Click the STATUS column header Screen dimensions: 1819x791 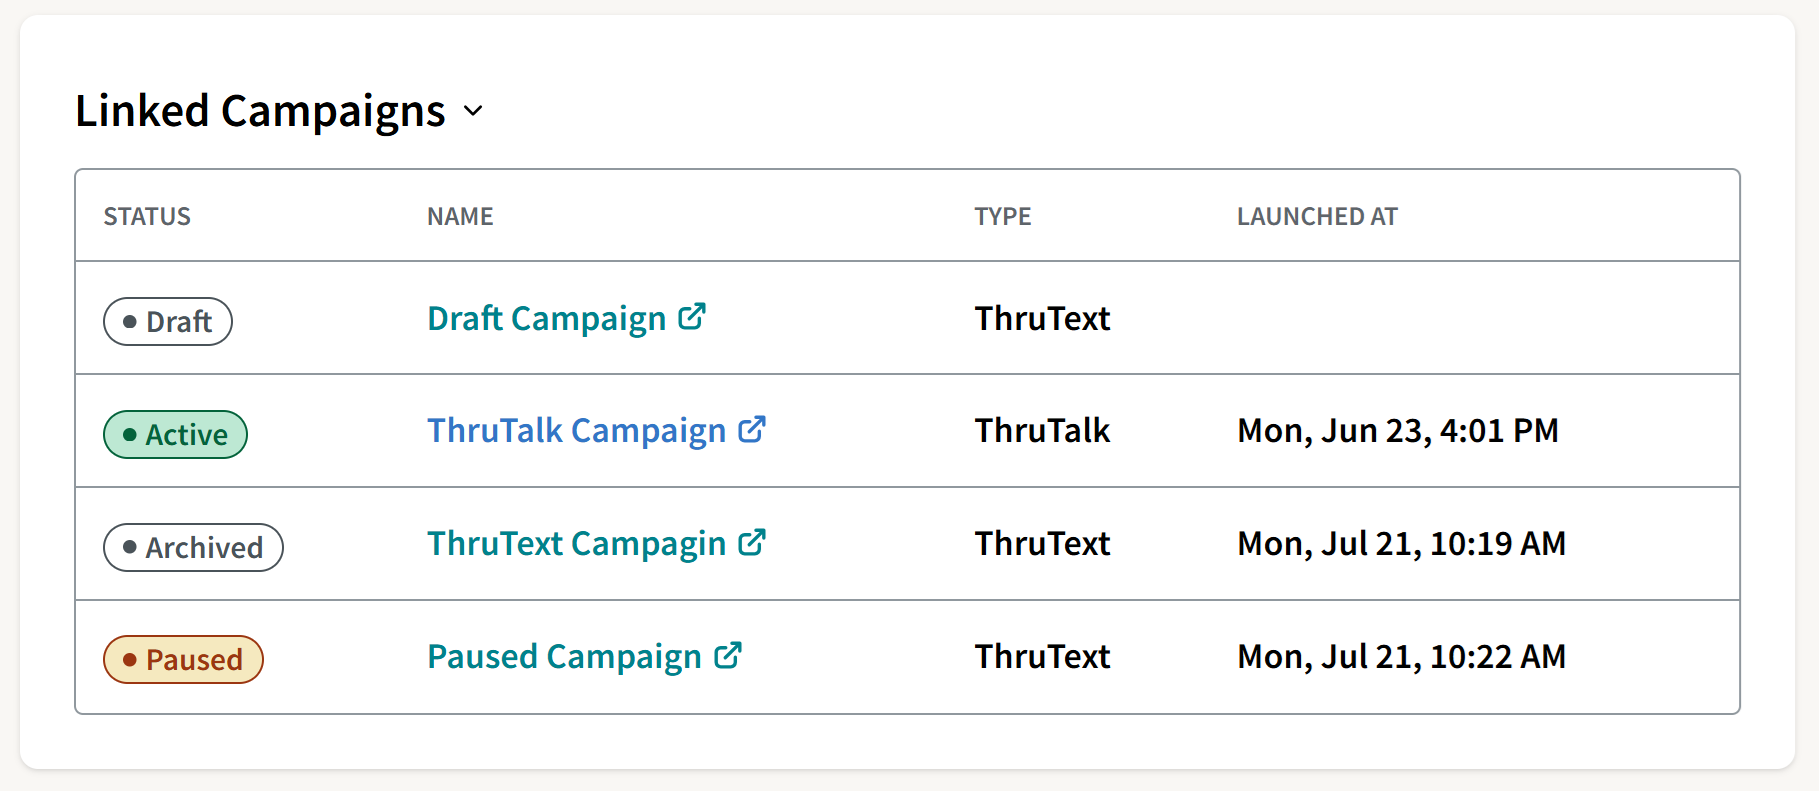pyautogui.click(x=147, y=217)
